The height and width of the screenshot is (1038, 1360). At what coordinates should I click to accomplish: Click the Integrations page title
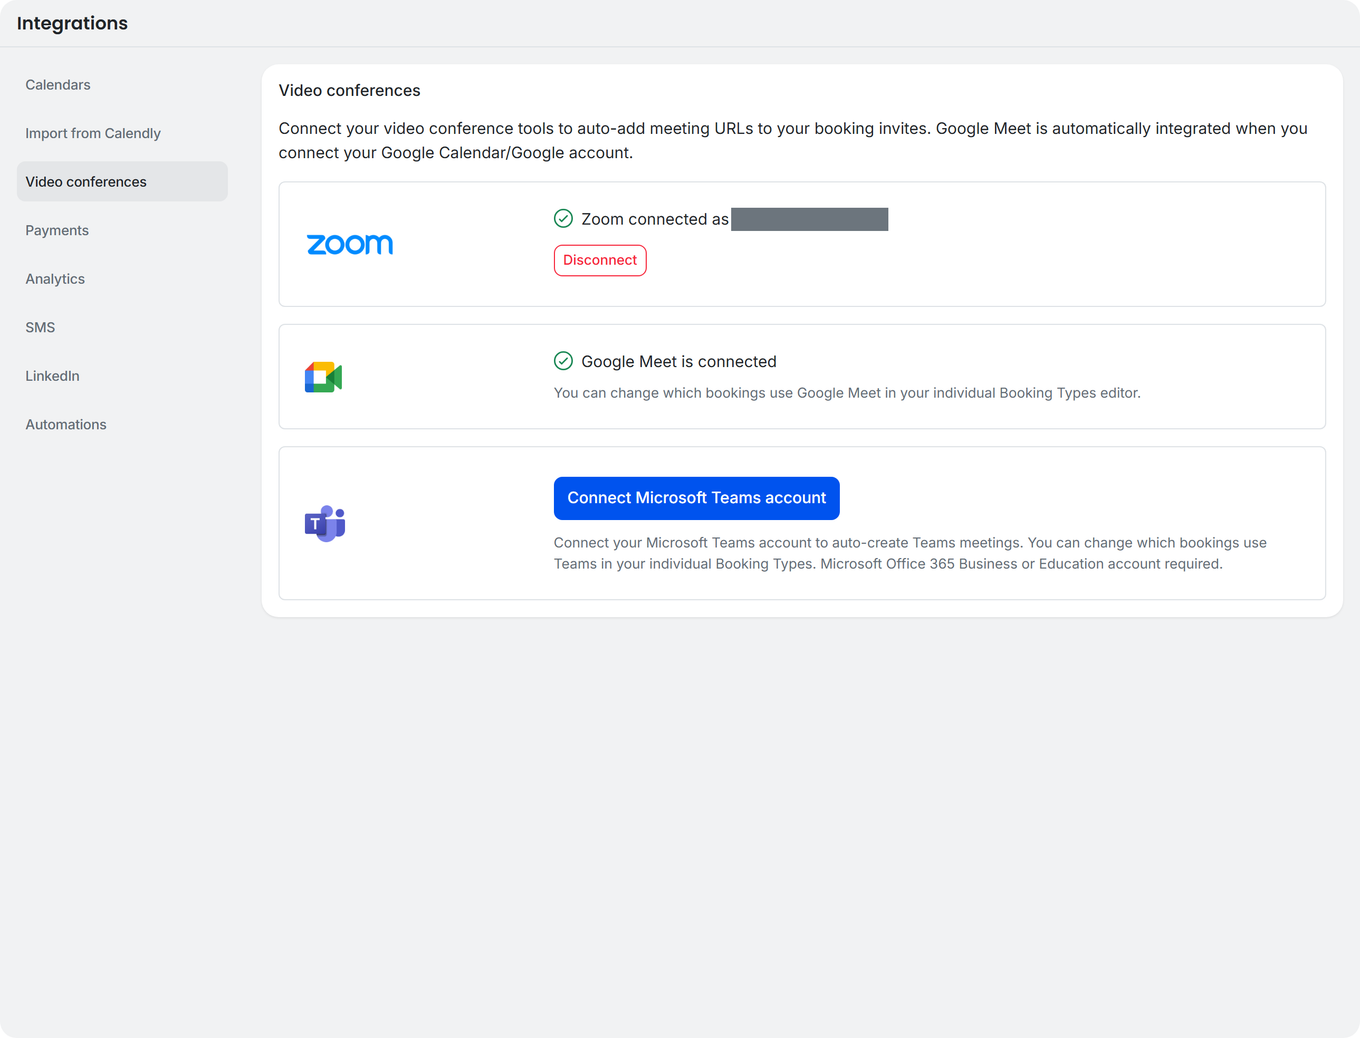(x=72, y=23)
